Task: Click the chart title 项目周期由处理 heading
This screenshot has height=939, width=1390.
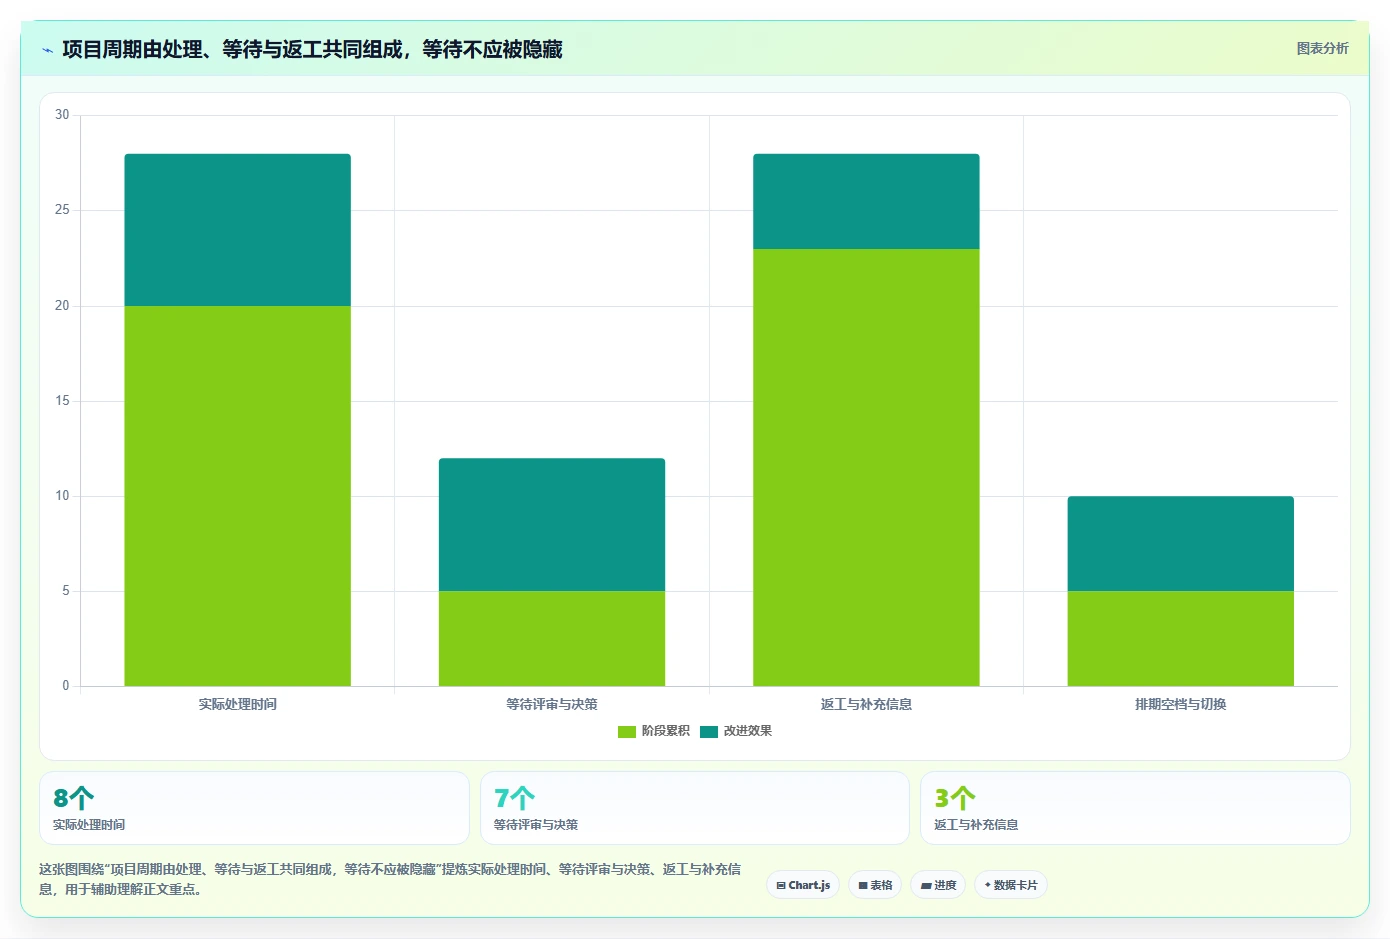Action: coord(312,49)
